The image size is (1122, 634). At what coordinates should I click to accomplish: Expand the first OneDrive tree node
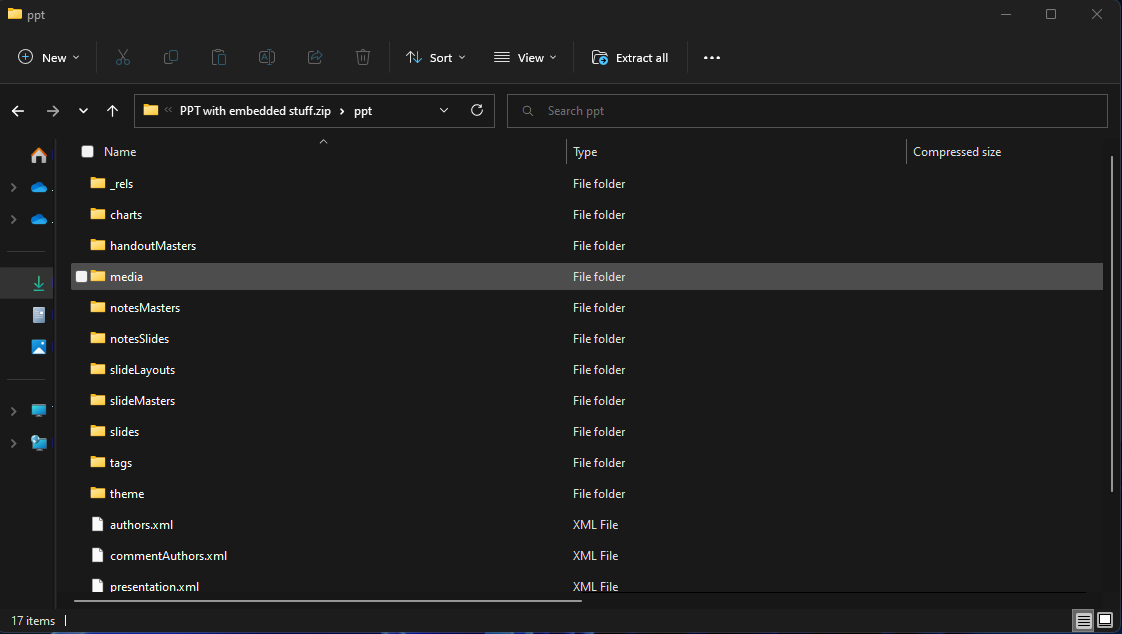[x=14, y=187]
